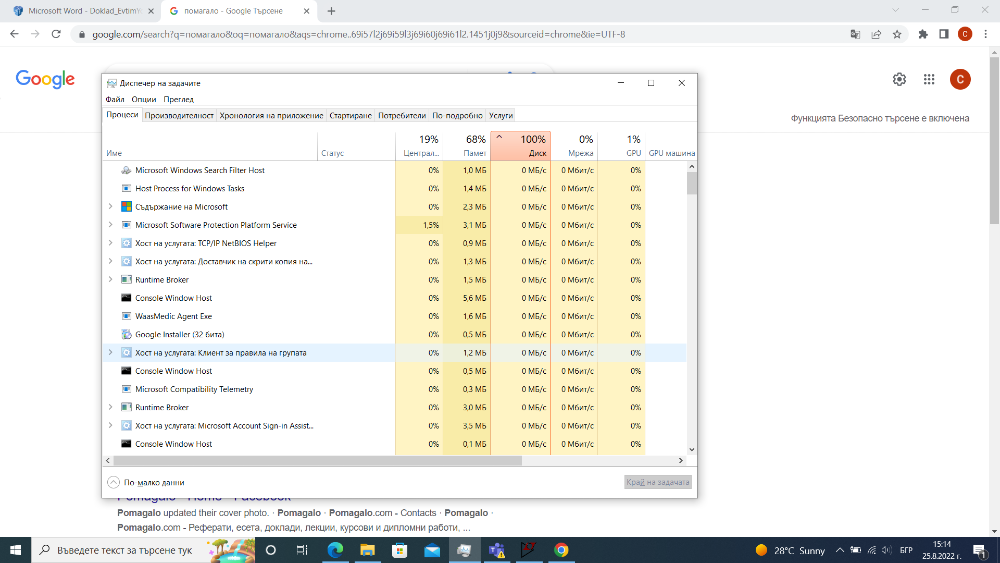This screenshot has width=1000, height=563.
Task: Bookmark this page with the star icon
Action: (x=897, y=34)
